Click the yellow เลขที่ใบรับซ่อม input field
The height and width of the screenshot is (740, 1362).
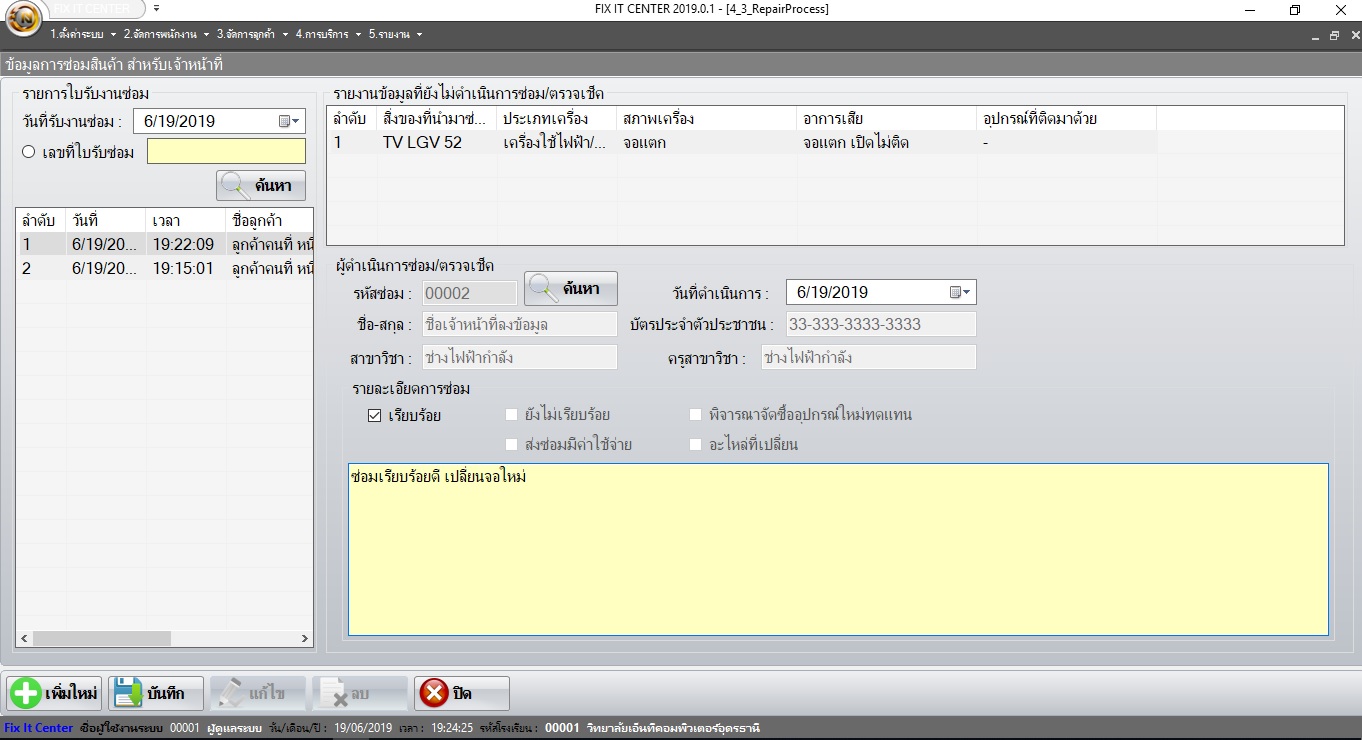tap(225, 151)
